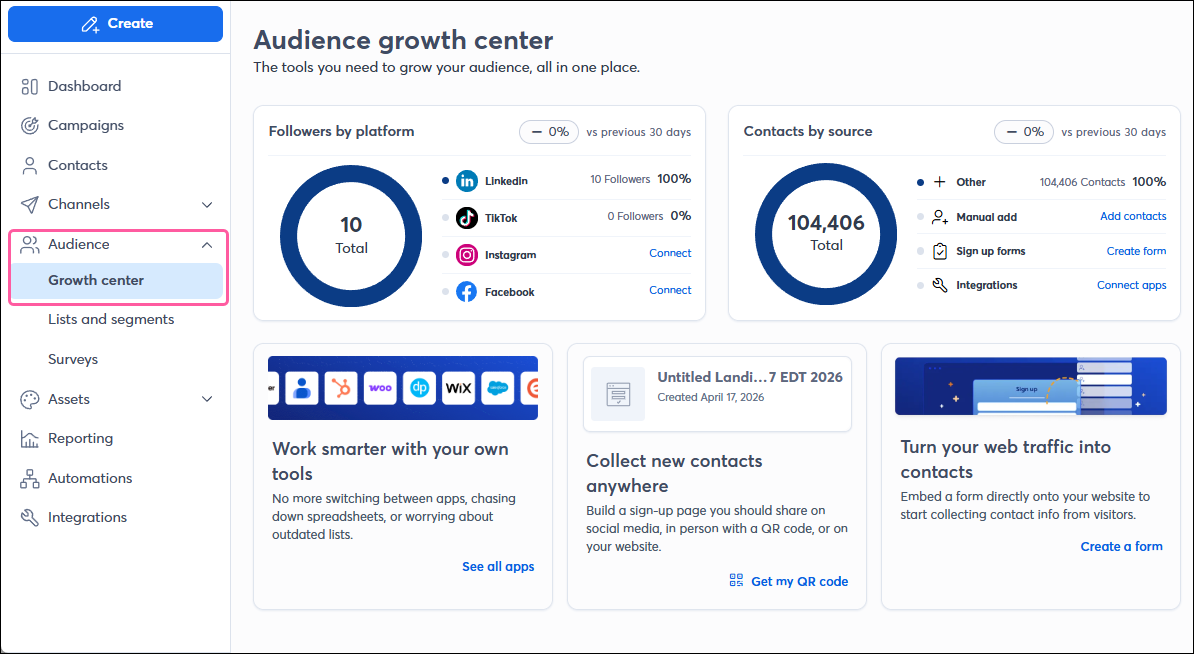
Task: Click the WooCommerce app icon
Action: pyautogui.click(x=380, y=388)
